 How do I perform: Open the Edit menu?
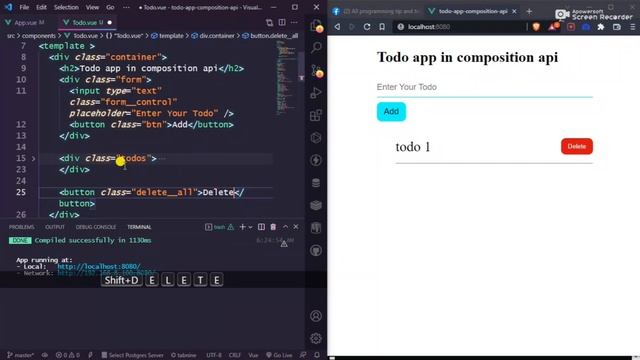pyautogui.click(x=41, y=7)
